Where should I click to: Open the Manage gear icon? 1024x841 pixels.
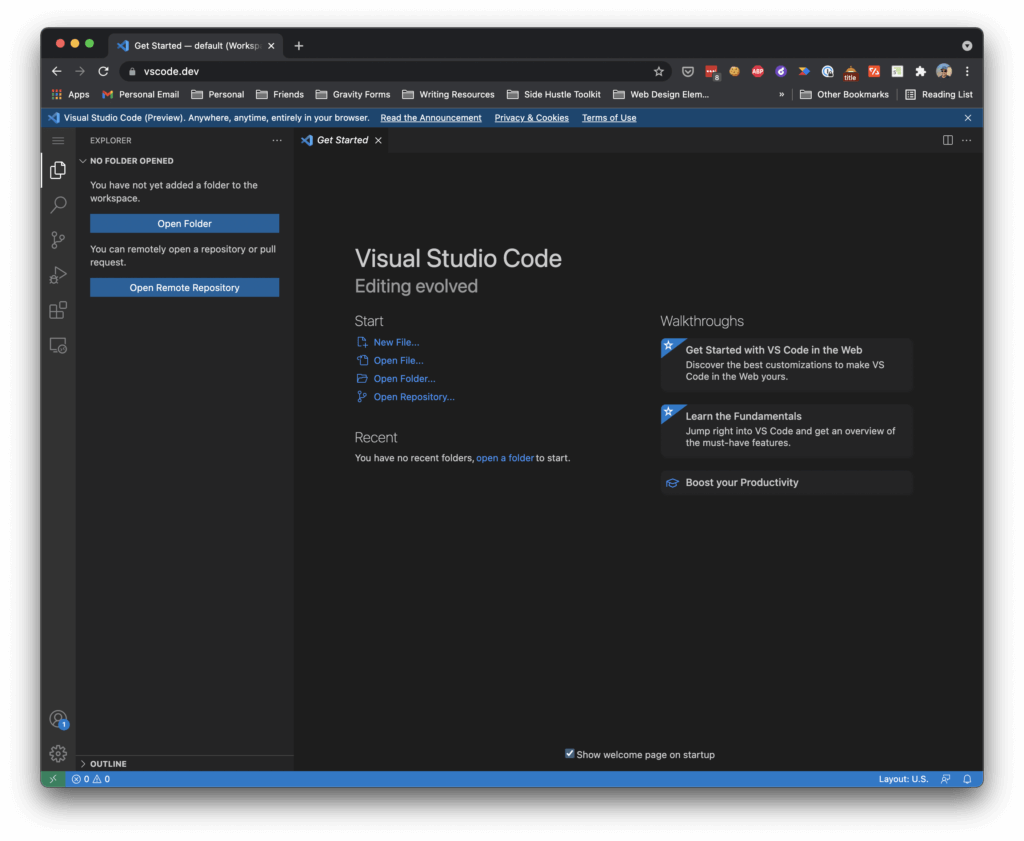click(58, 754)
